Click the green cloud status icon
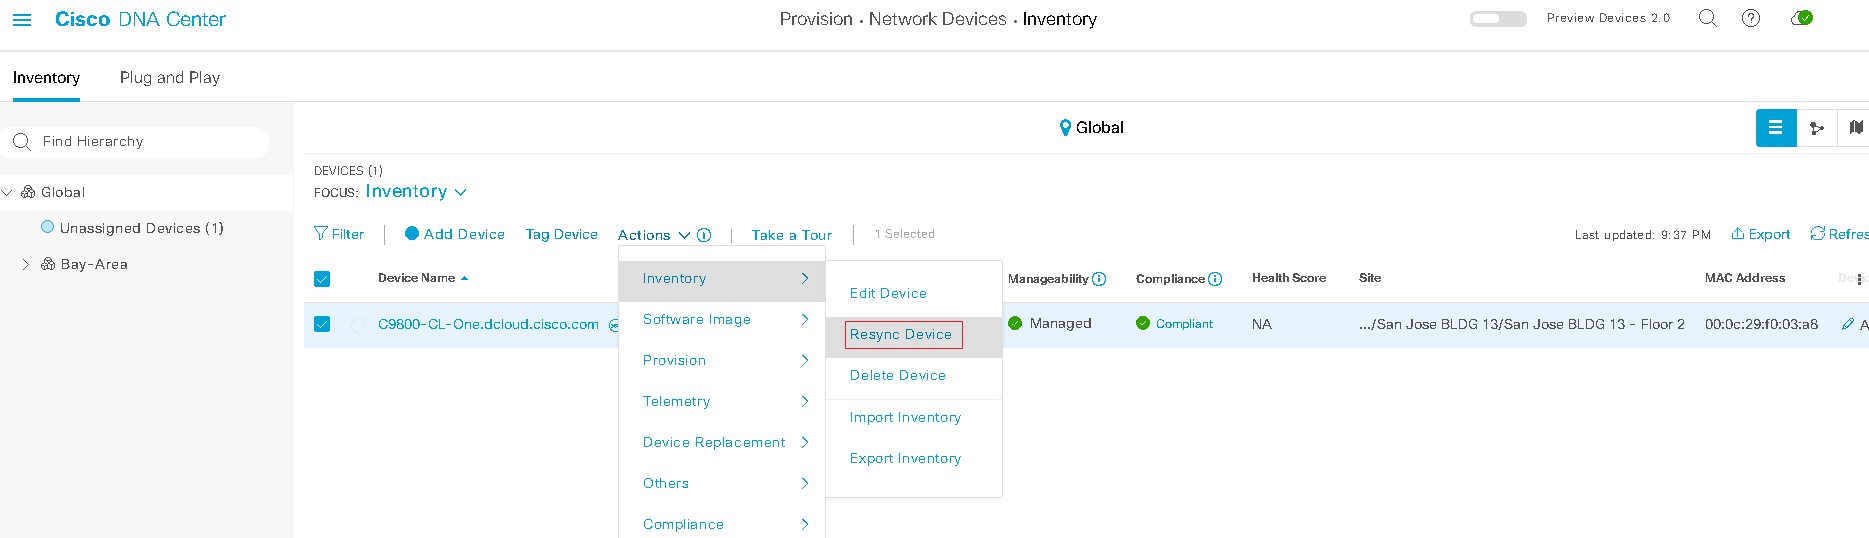1869x538 pixels. (1802, 18)
